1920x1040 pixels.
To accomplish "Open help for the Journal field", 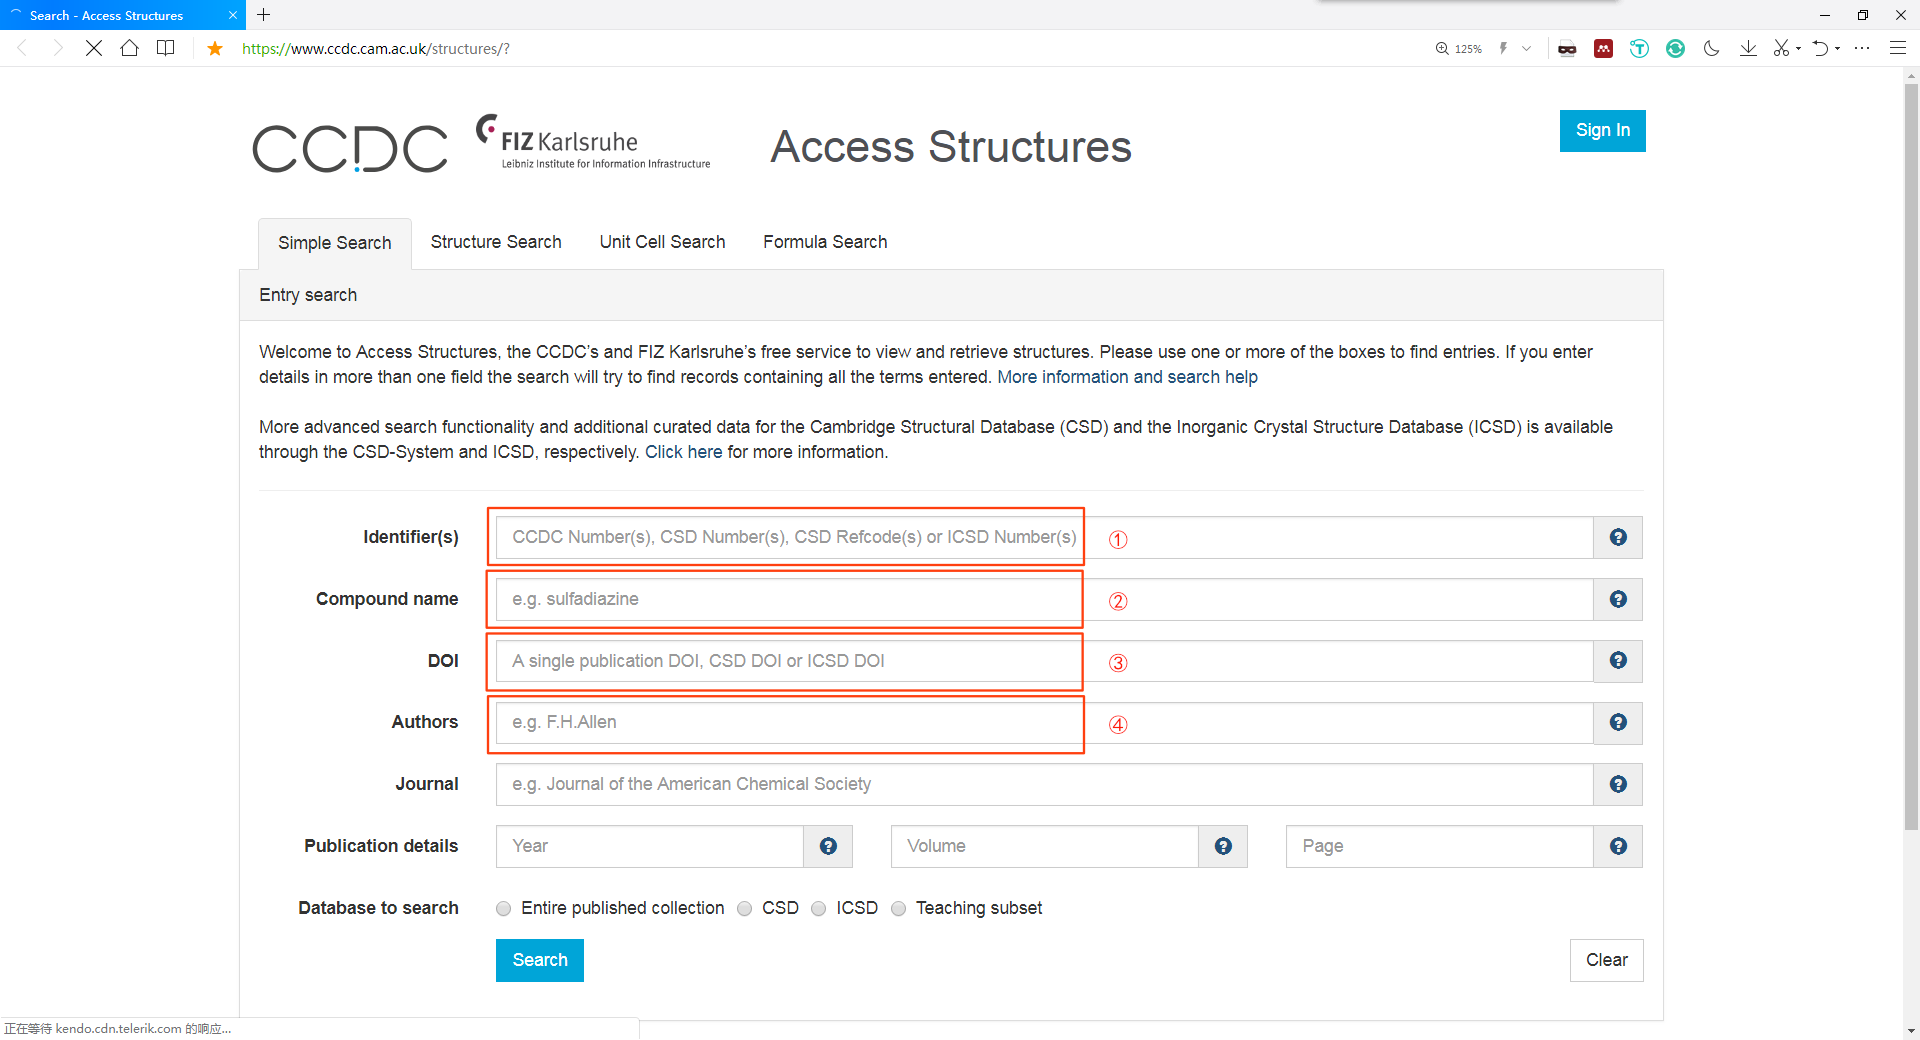I will pyautogui.click(x=1618, y=784).
